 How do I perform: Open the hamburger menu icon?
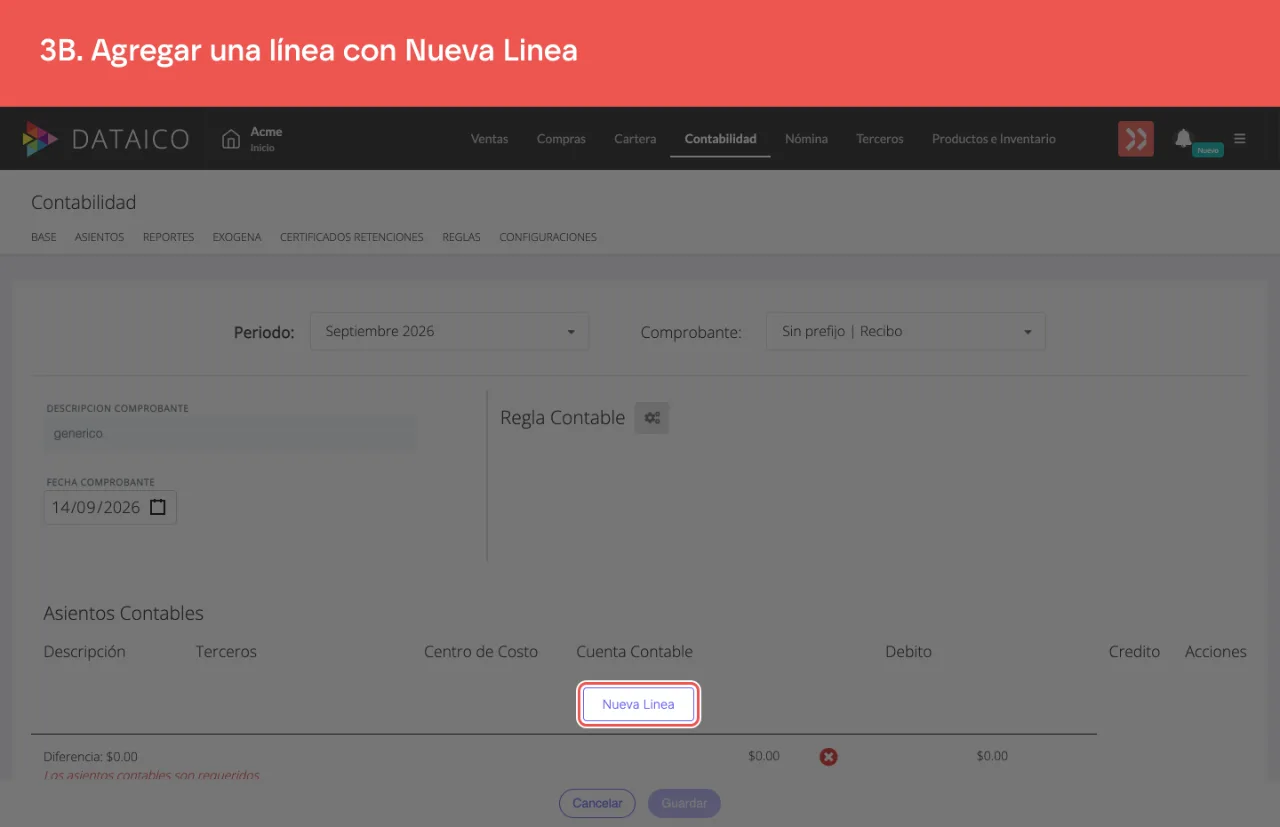[1240, 139]
